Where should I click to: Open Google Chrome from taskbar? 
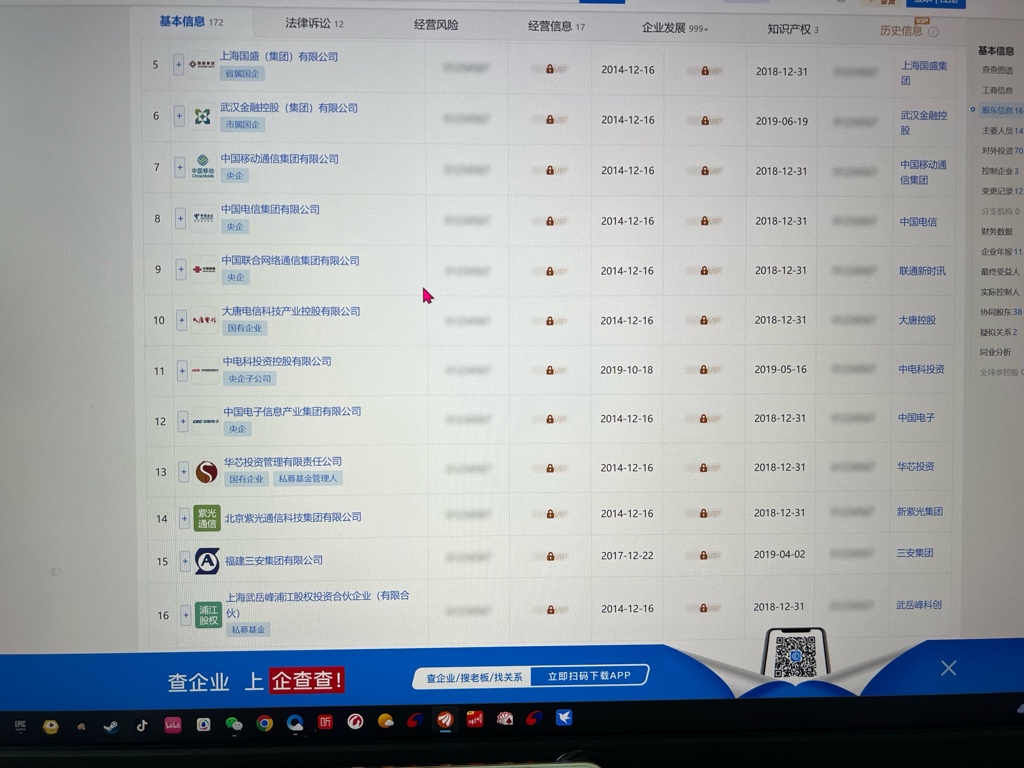264,724
